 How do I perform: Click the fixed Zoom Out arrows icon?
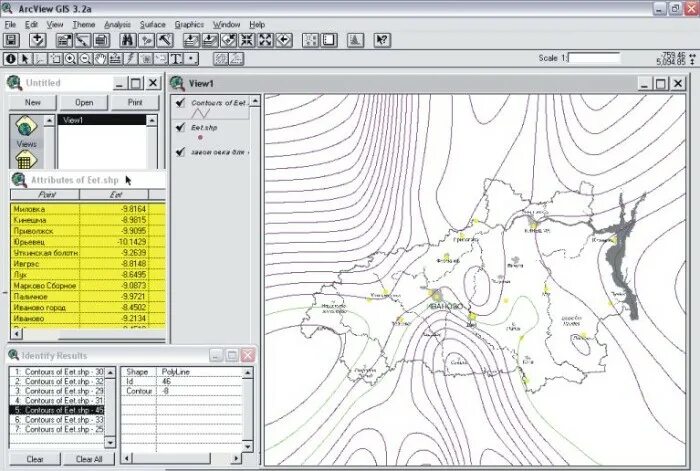pyautogui.click(x=265, y=40)
